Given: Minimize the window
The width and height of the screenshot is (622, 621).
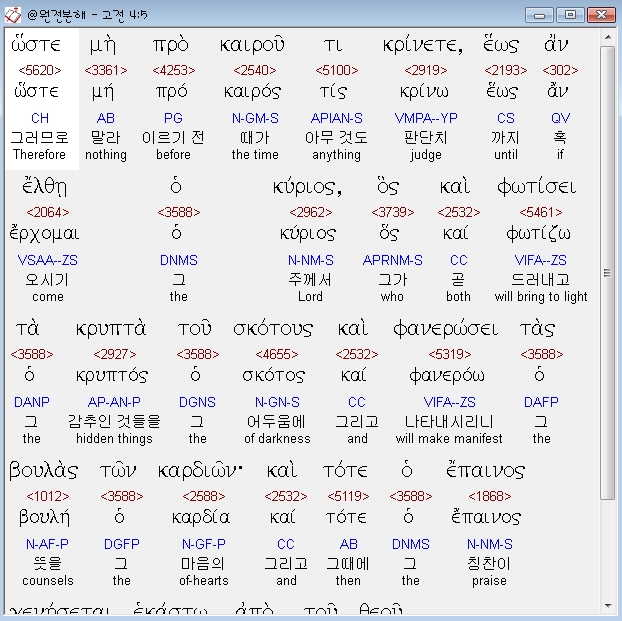Looking at the screenshot, I should click(539, 15).
